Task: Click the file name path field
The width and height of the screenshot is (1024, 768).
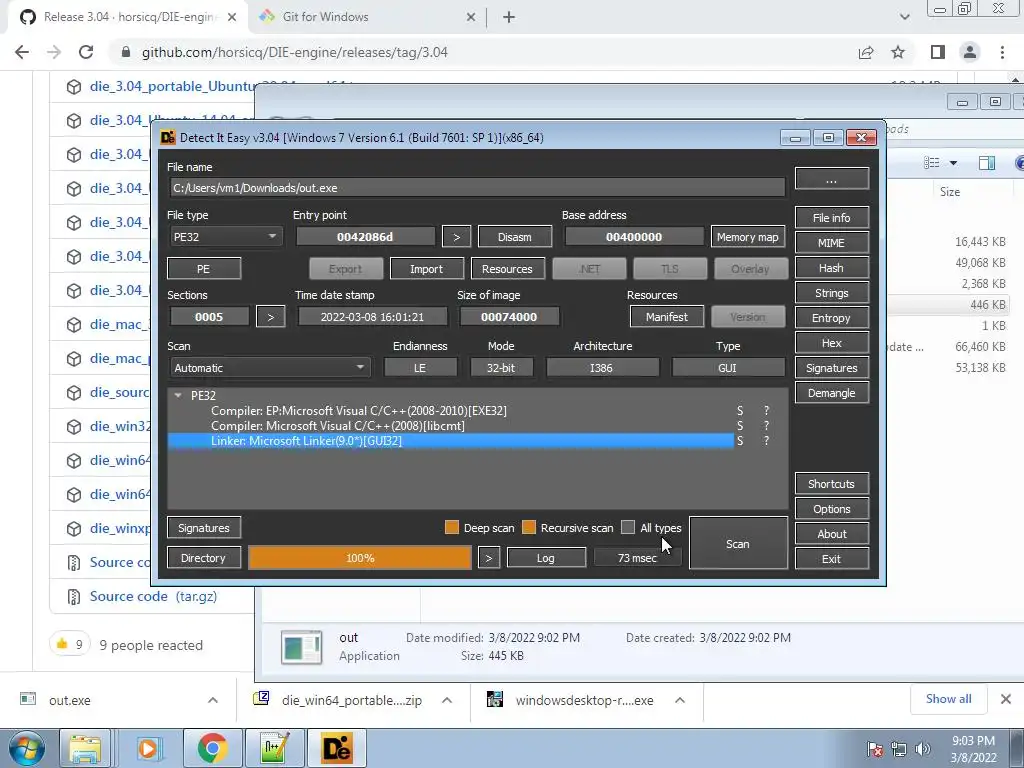Action: pyautogui.click(x=477, y=188)
